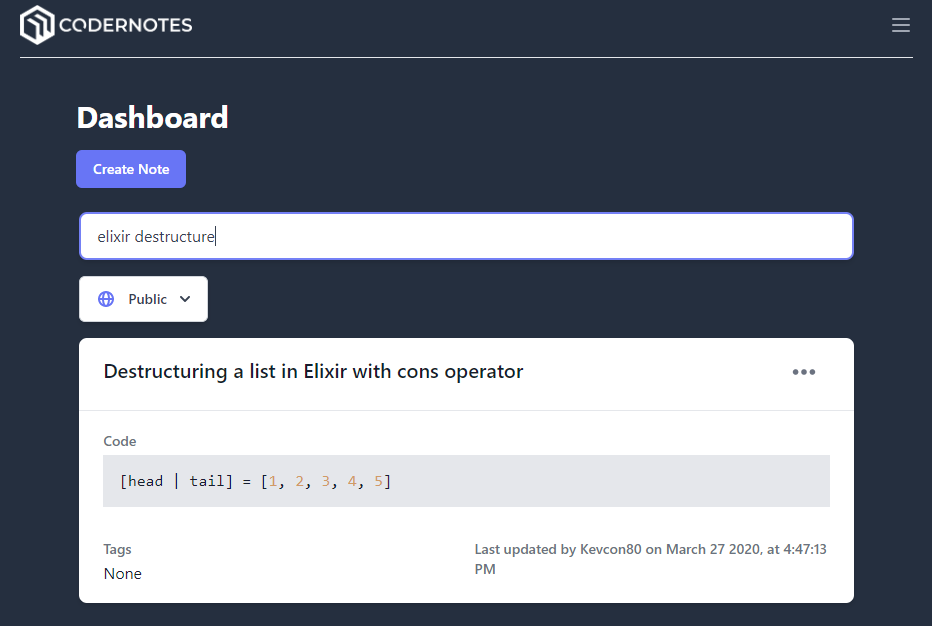Click the Dashboard heading
This screenshot has width=932, height=626.
point(152,118)
